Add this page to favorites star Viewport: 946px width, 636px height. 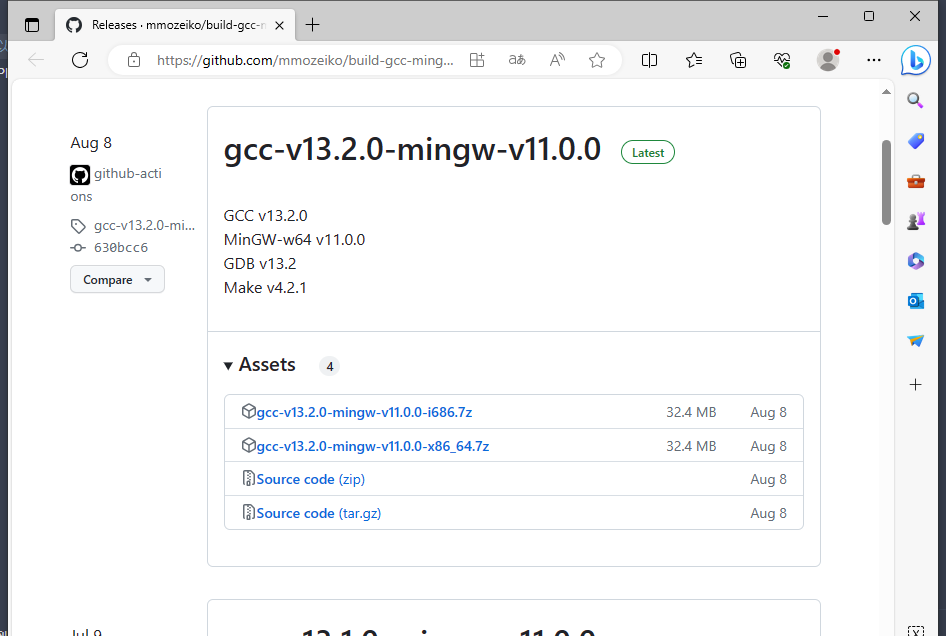click(x=597, y=60)
